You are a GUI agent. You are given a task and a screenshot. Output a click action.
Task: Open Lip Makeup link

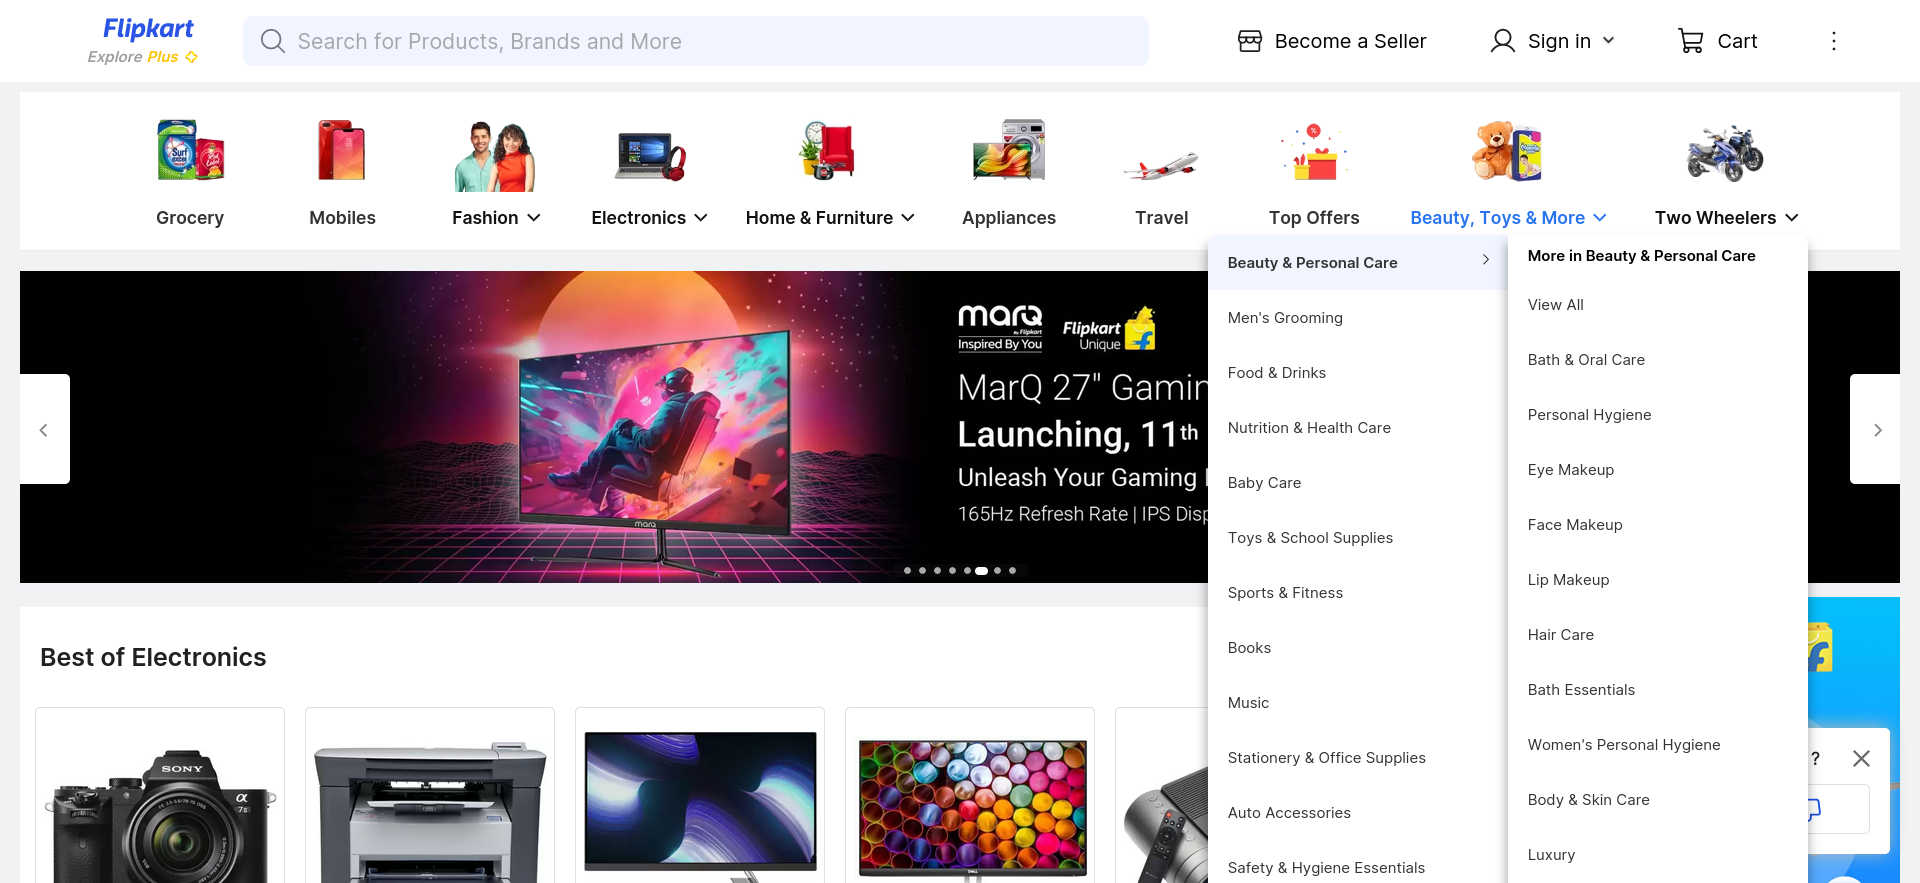tap(1568, 580)
